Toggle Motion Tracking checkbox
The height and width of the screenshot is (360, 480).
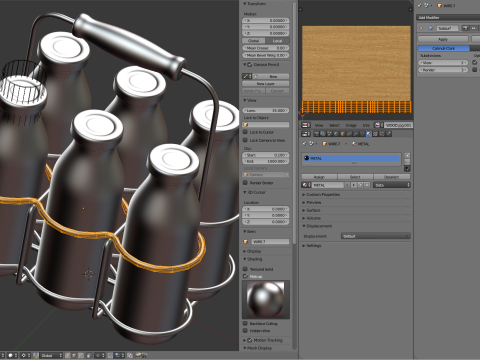click(x=250, y=340)
